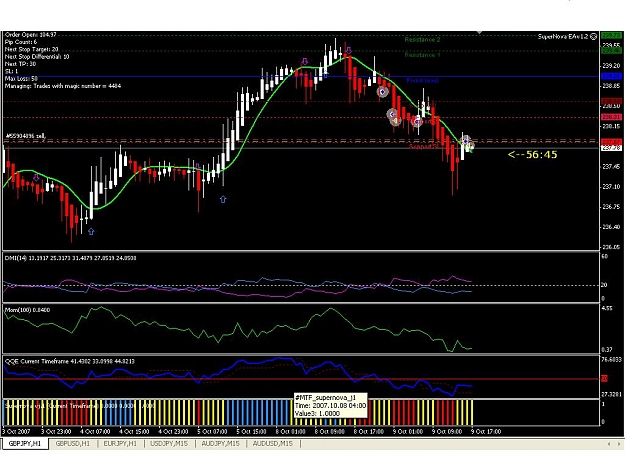
Task: Click the 'Managing: Trades with magic number' line
Action: pos(63,86)
